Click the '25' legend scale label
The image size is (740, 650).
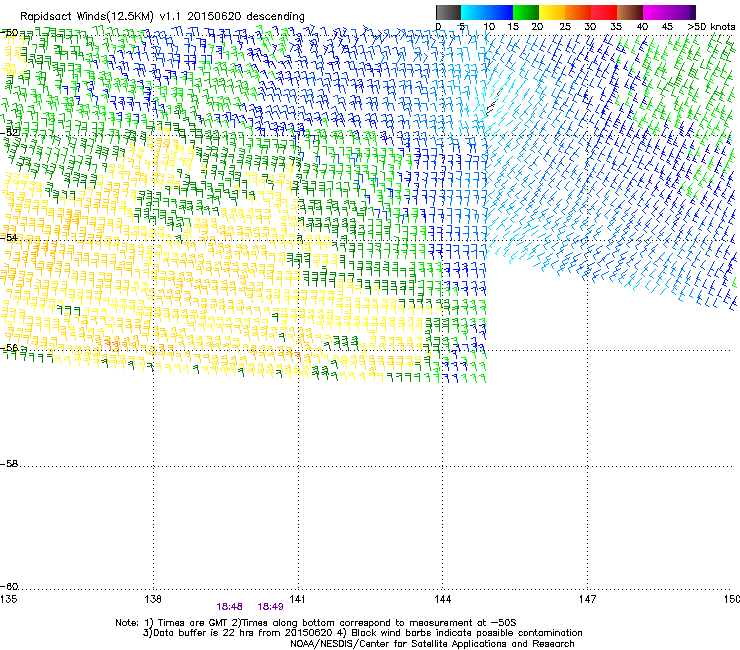coord(565,27)
